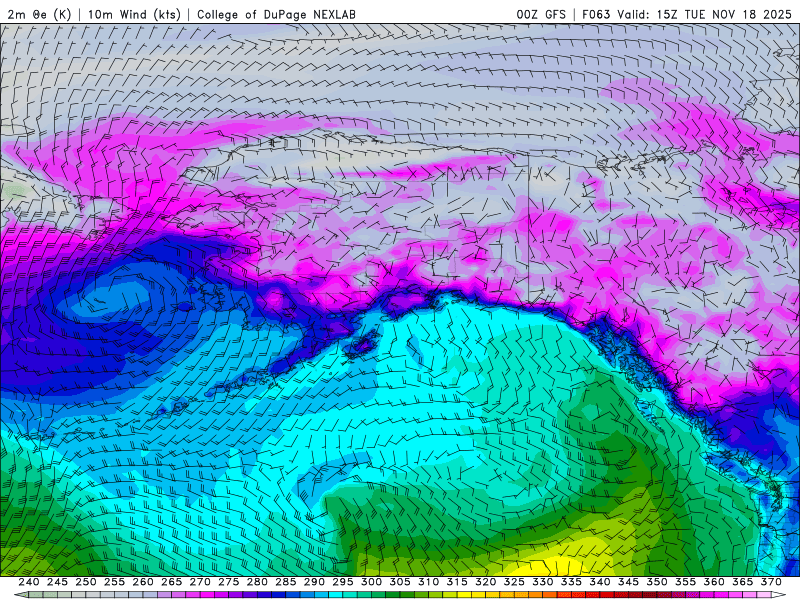The width and height of the screenshot is (800, 600).
Task: Click the 320 colorbar label
Action: [x=486, y=582]
